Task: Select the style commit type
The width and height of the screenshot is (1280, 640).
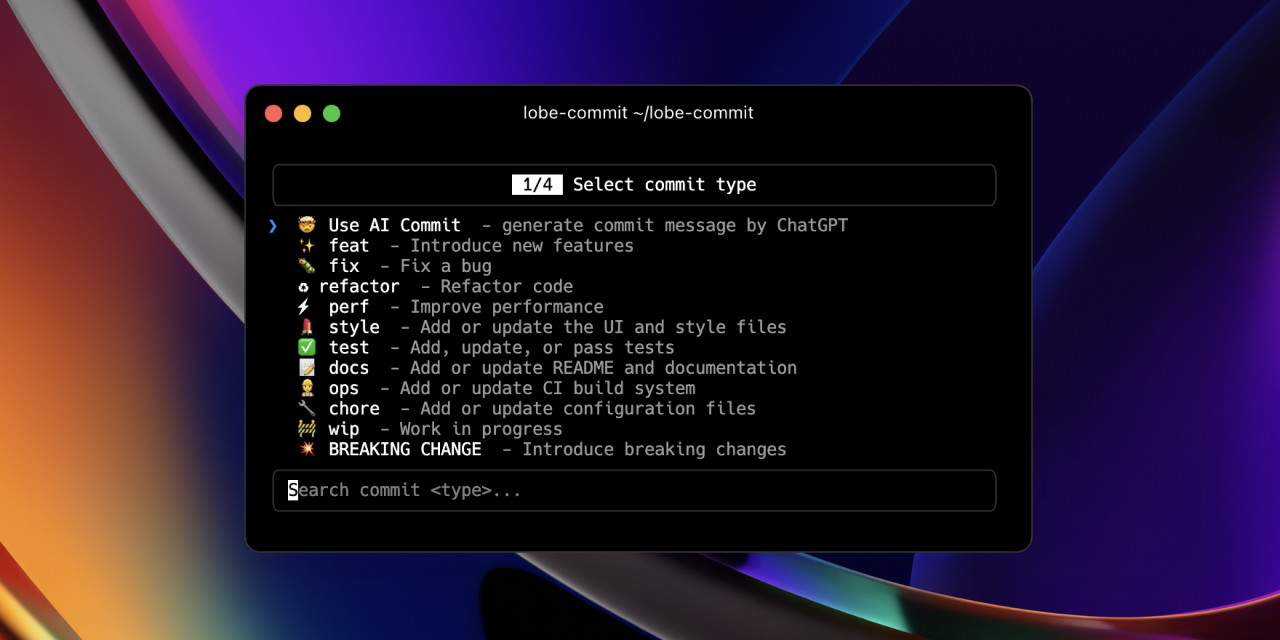Action: (541, 327)
